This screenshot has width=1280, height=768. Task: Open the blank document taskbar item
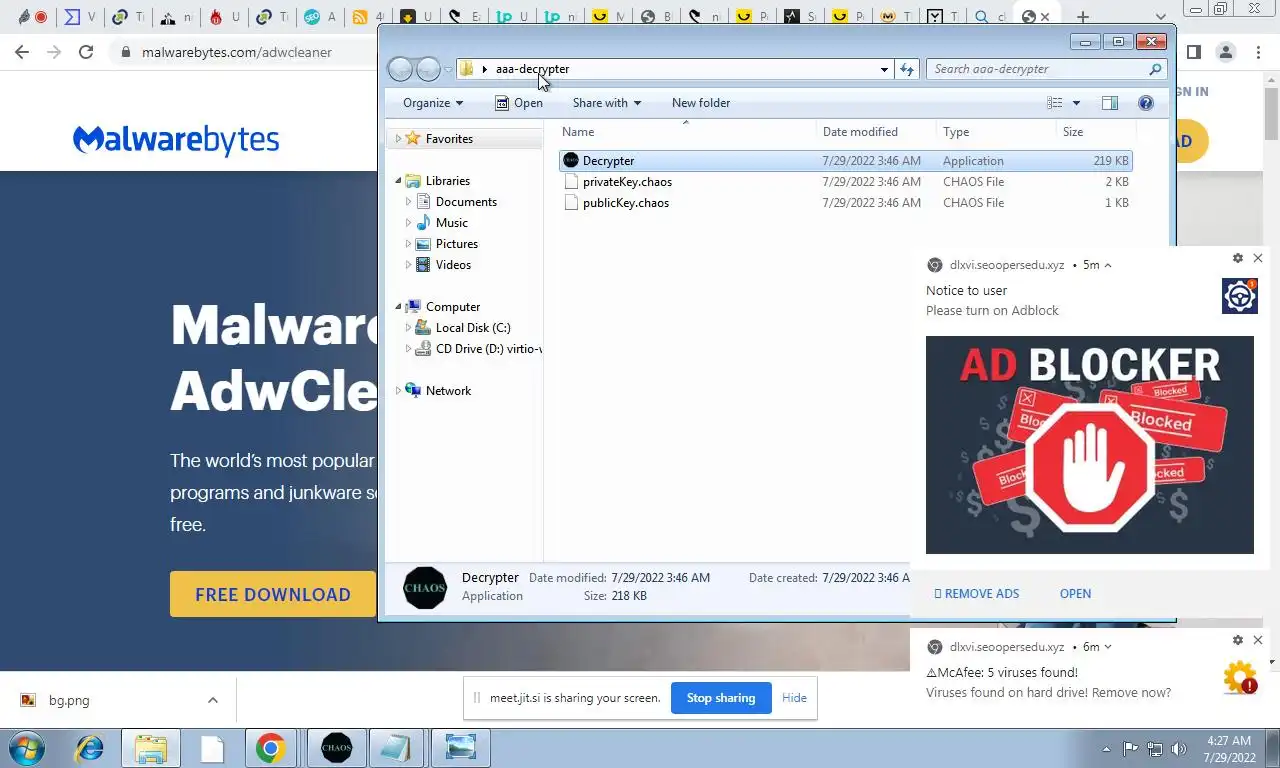point(212,748)
